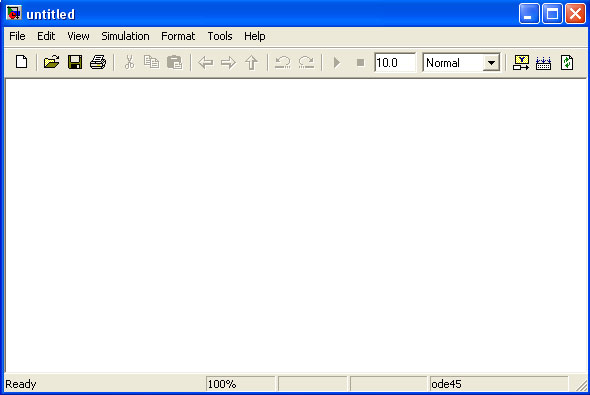Start simulation with the play button
The width and height of the screenshot is (590, 395).
click(x=337, y=62)
